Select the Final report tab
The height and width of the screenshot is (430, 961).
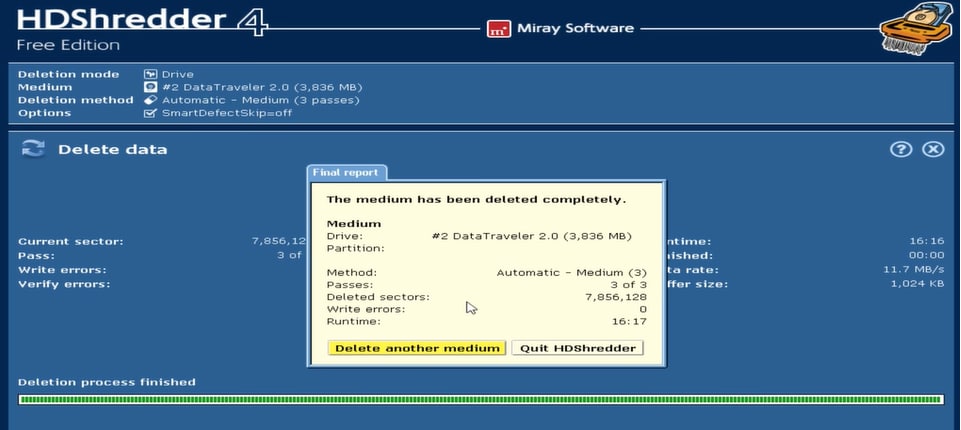pyautogui.click(x=346, y=172)
